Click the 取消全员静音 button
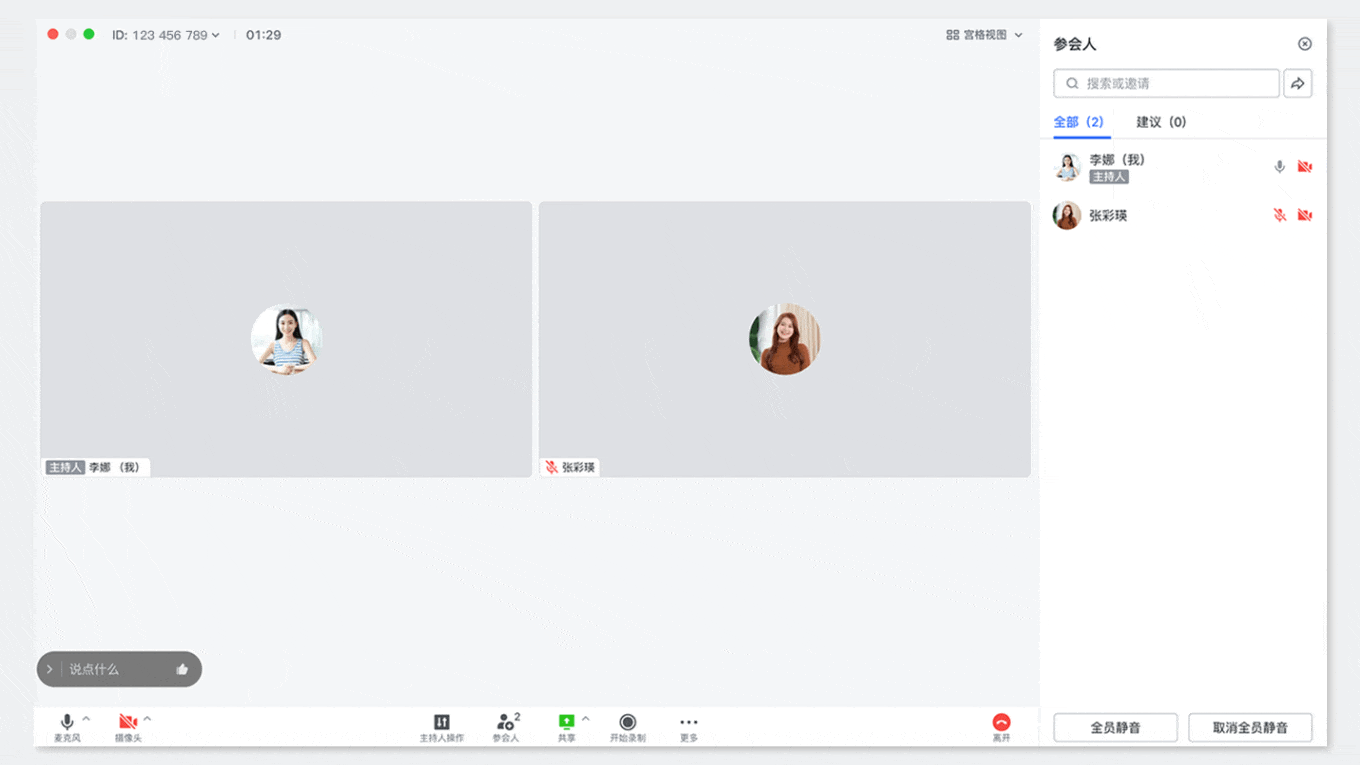1360x765 pixels. point(1250,728)
